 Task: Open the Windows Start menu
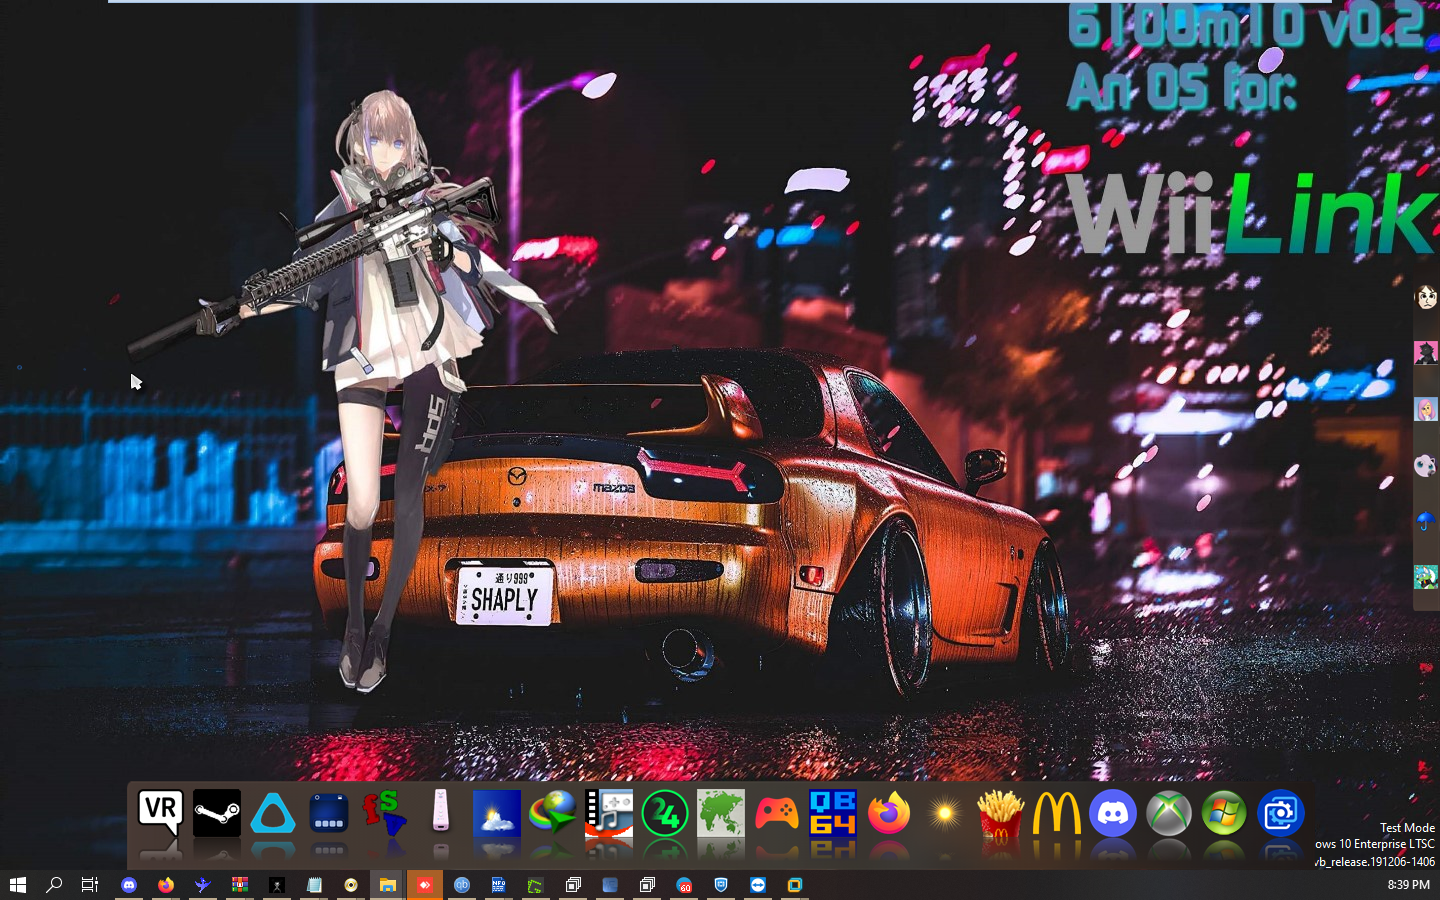coord(17,885)
